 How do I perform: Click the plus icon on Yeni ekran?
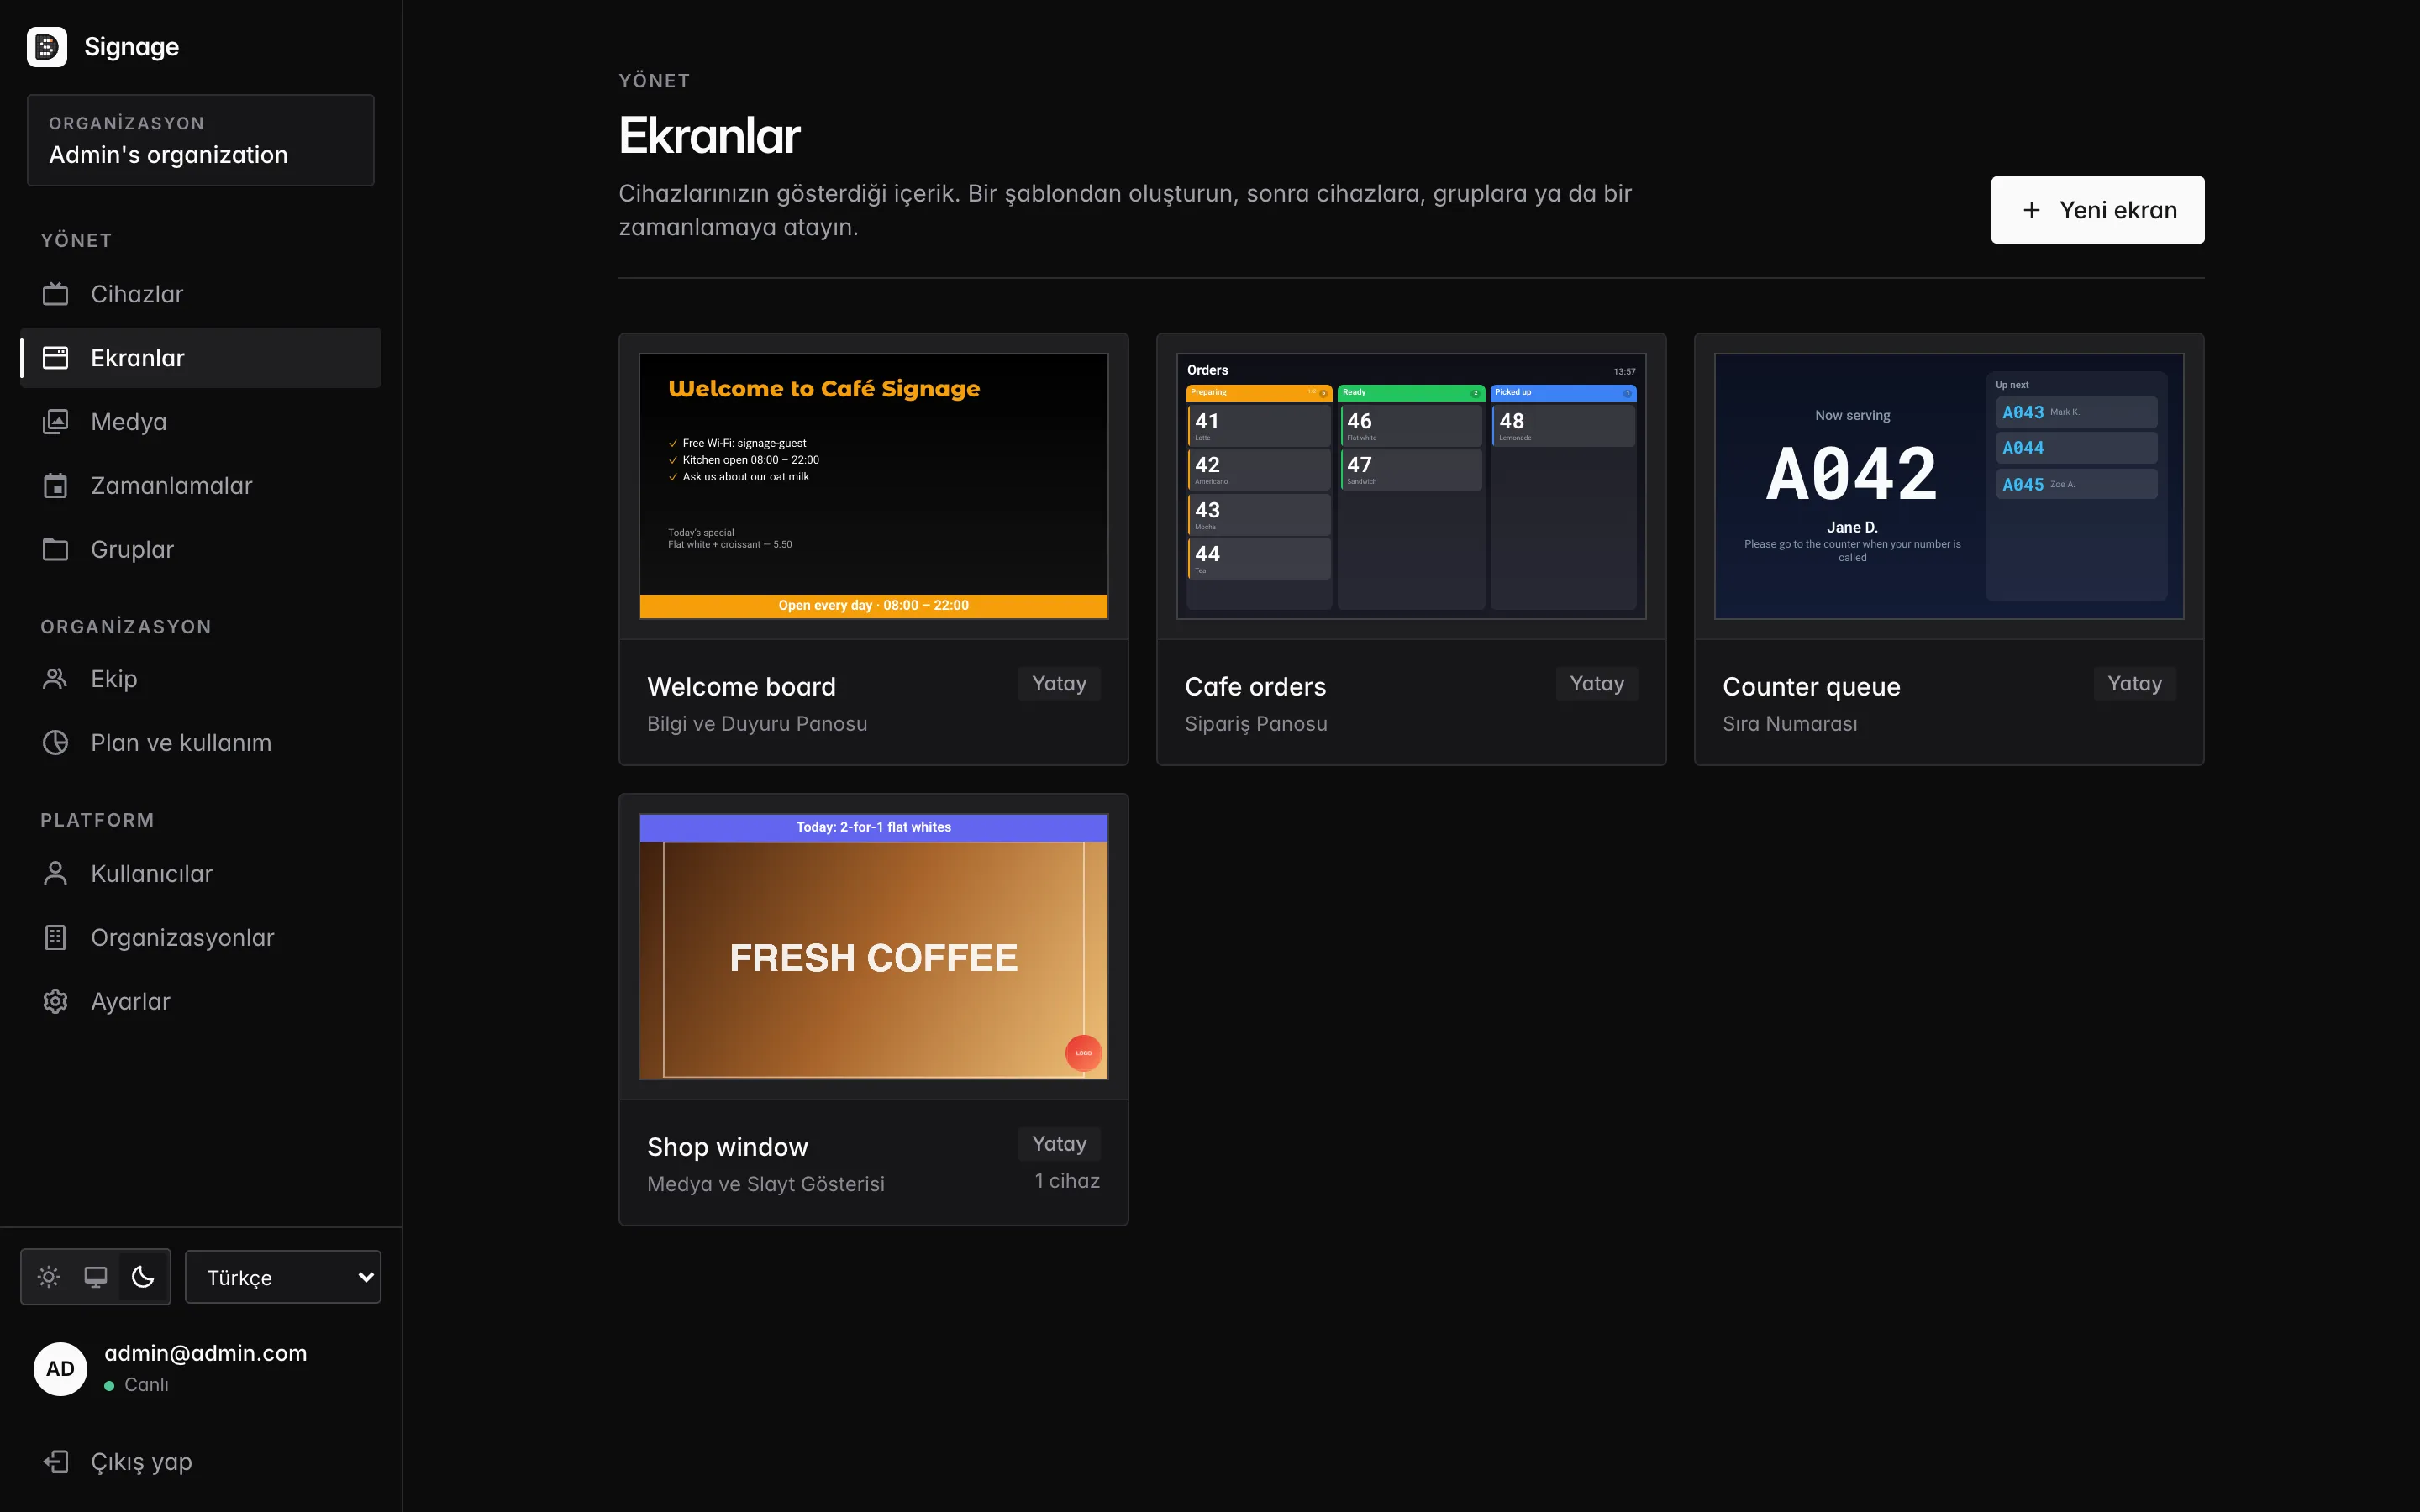coord(2031,210)
